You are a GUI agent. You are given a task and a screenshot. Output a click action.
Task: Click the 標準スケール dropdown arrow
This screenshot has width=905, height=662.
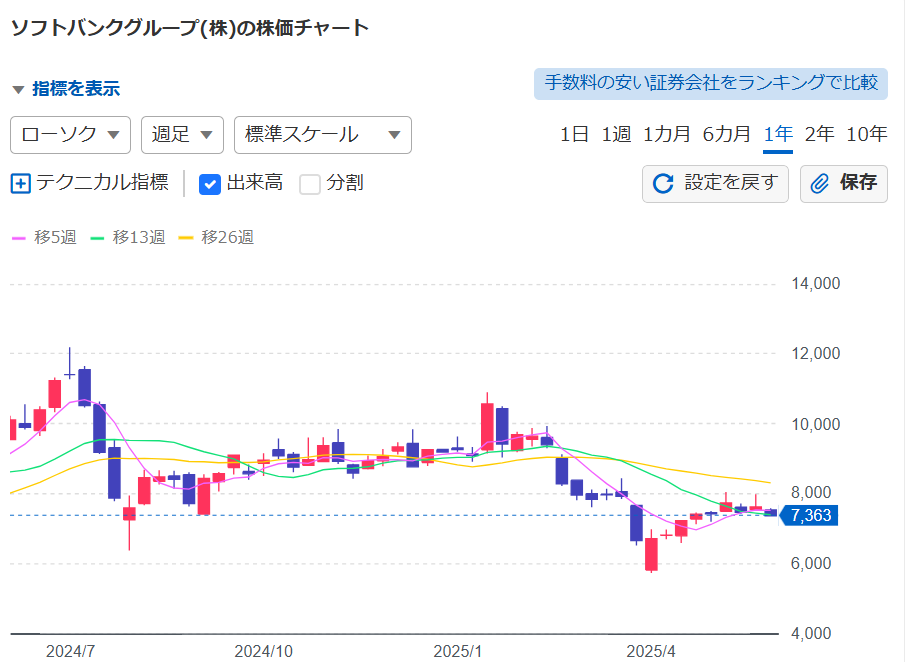394,136
